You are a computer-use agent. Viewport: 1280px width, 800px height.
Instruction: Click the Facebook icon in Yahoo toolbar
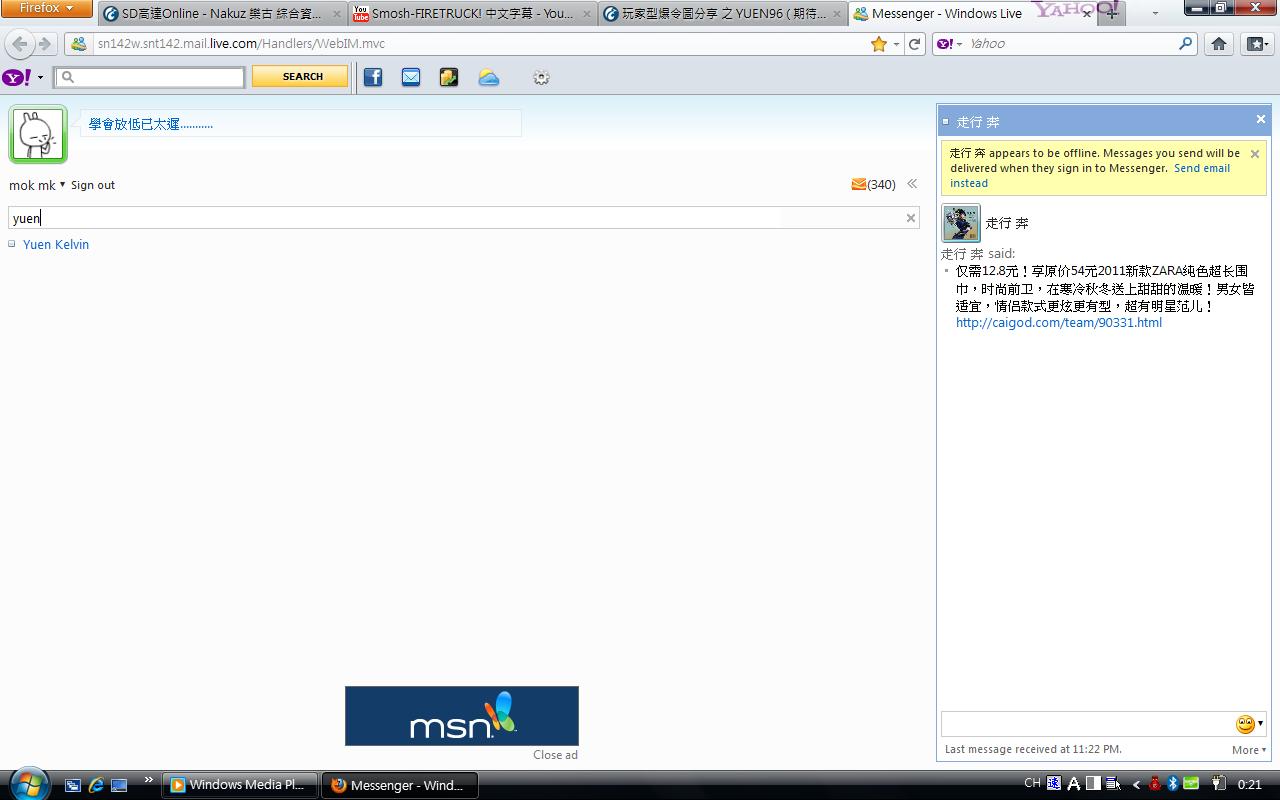click(x=373, y=77)
